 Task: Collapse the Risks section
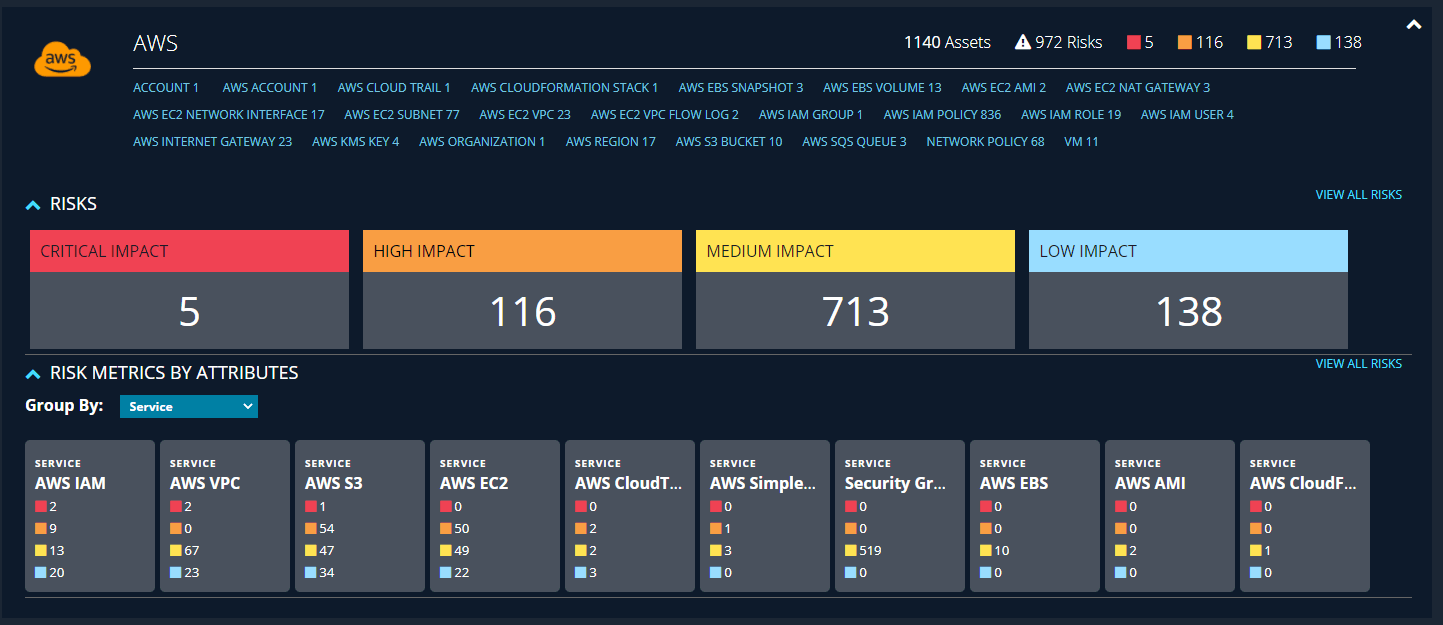point(33,204)
